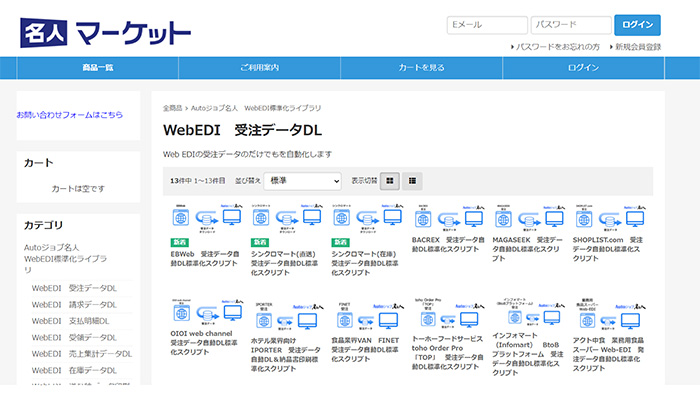The image size is (700, 394).
Task: Open MAGASEEK product title link
Action: [x=527, y=249]
